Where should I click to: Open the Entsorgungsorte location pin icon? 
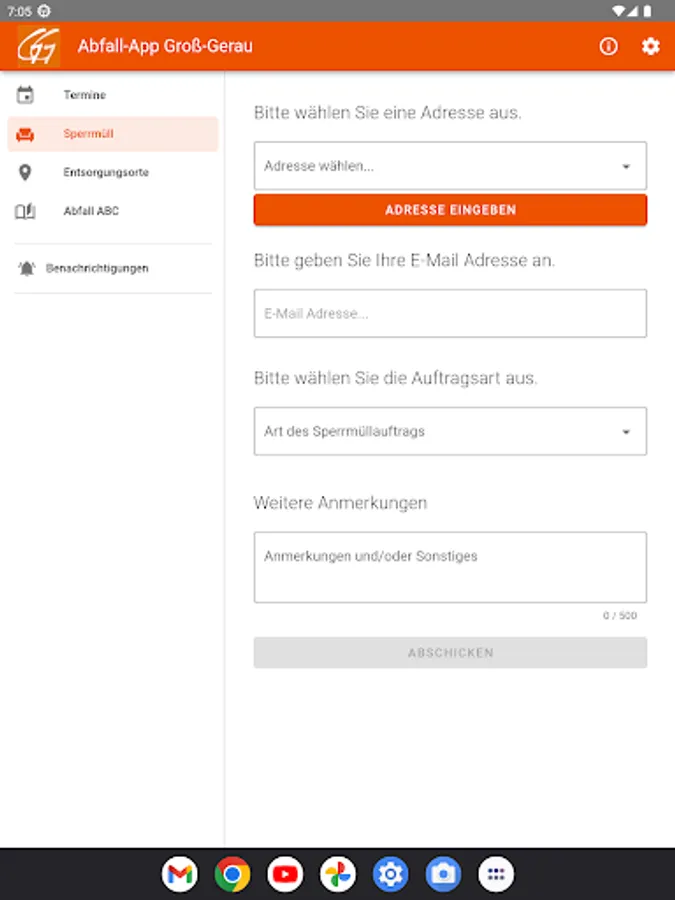pos(25,172)
